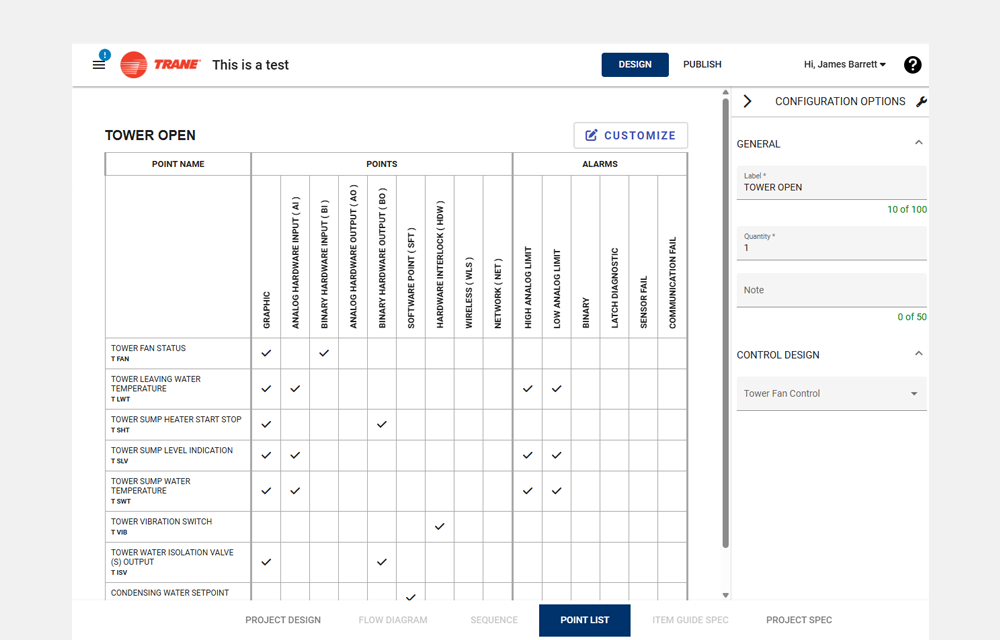Click the 'WIRELESS ( WLS )' column header
The height and width of the screenshot is (640, 1000).
point(469,293)
